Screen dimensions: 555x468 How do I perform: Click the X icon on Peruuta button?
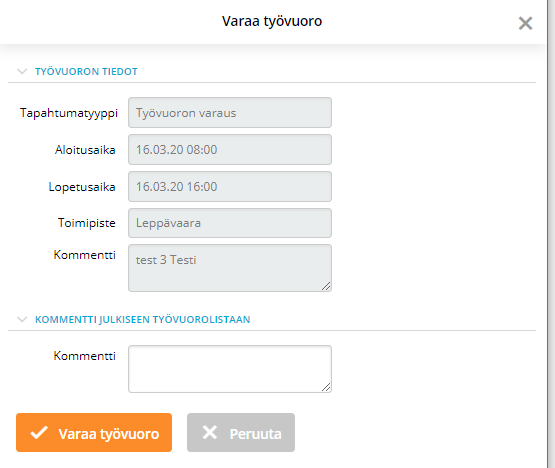(210, 432)
